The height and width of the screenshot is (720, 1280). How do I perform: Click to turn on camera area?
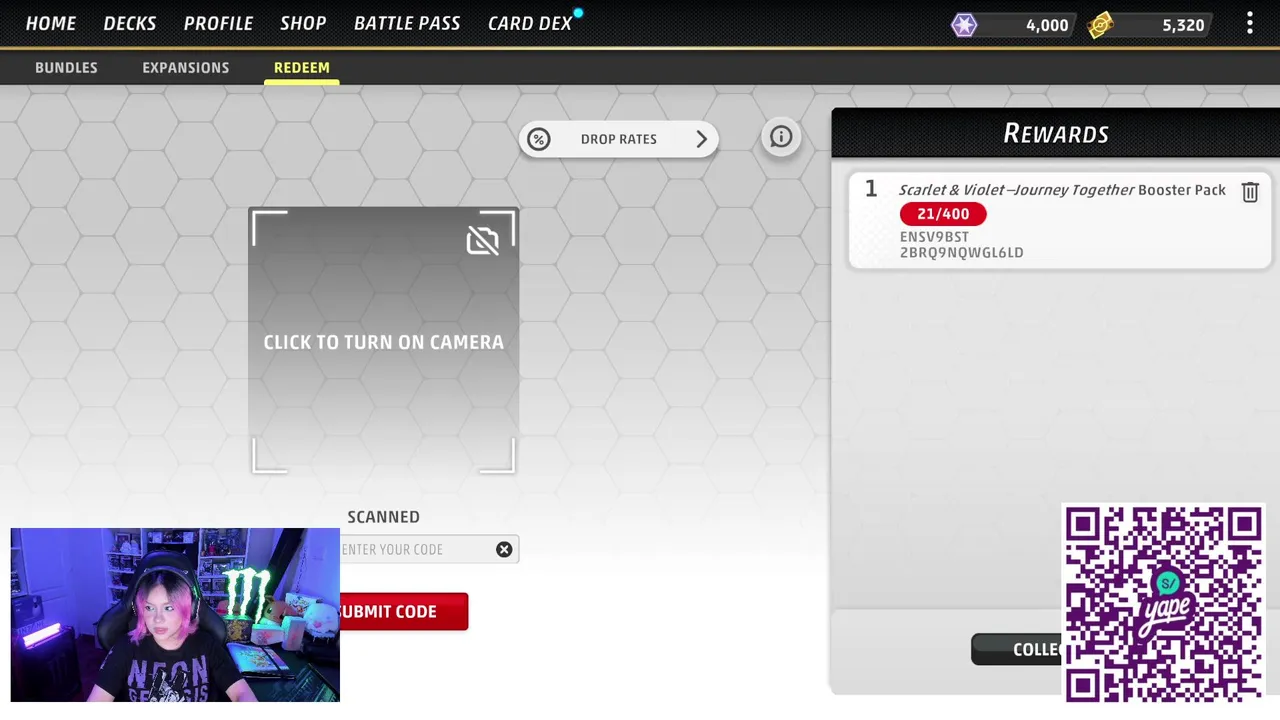pos(384,341)
